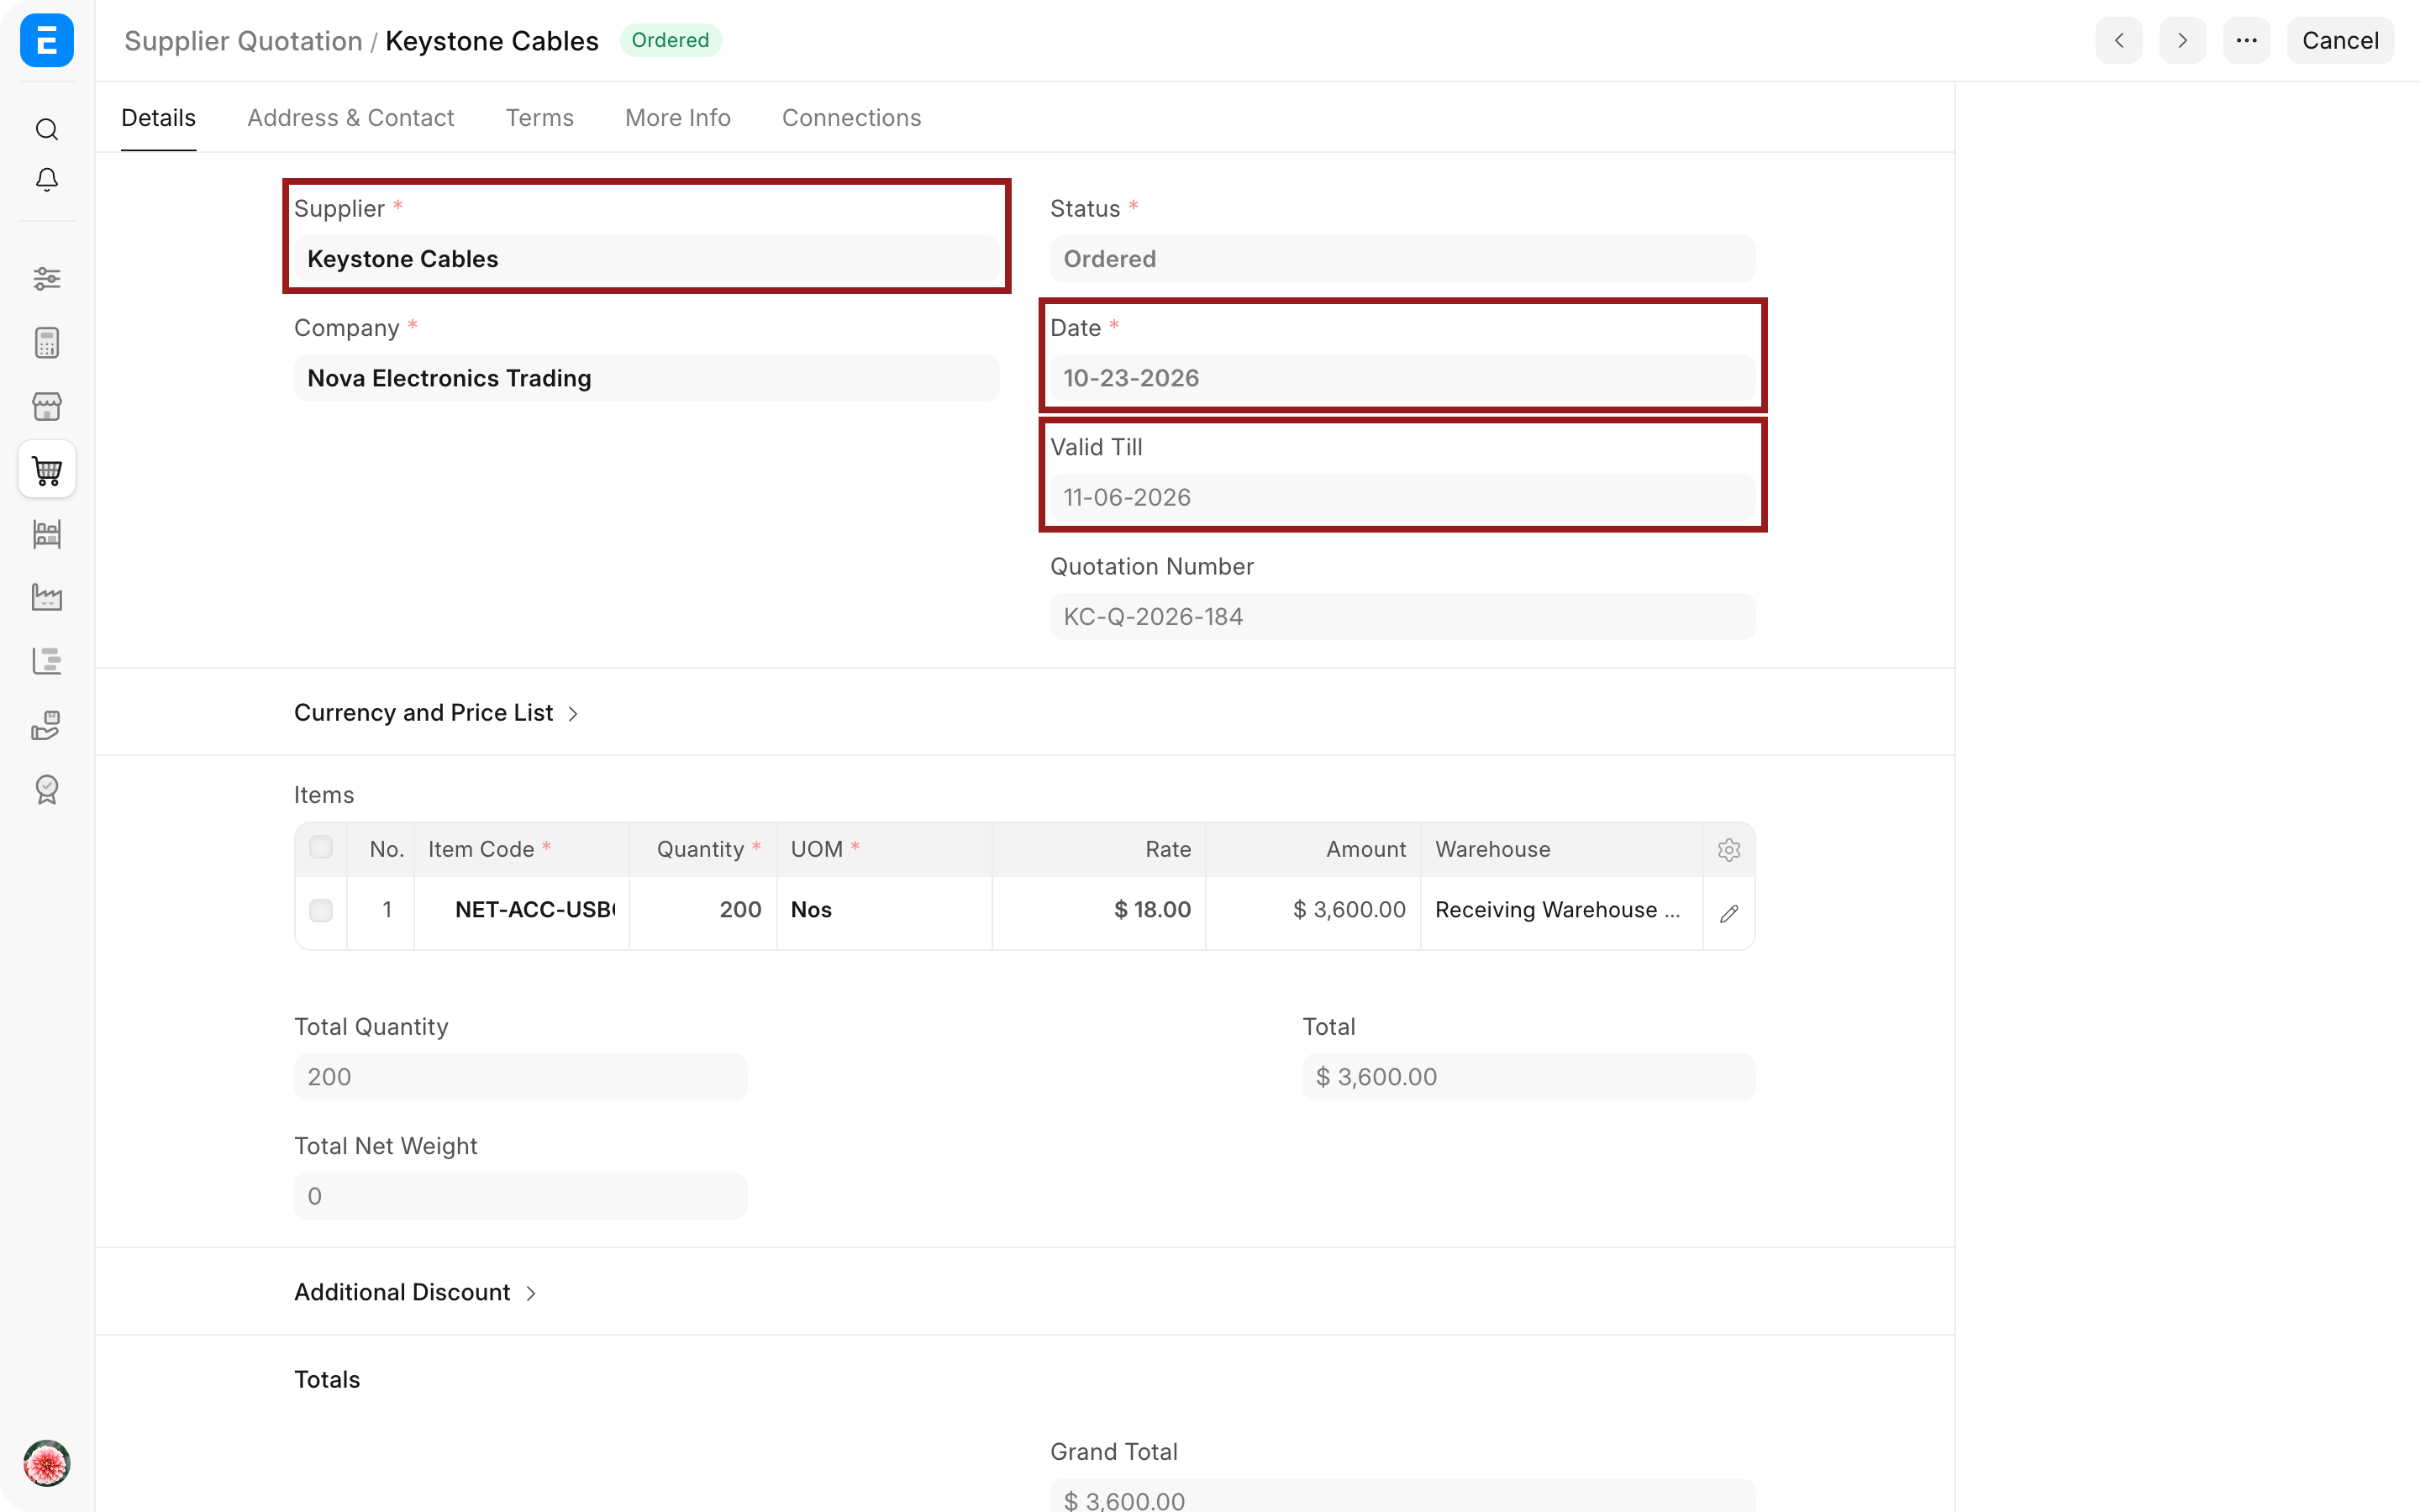The width and height of the screenshot is (2420, 1512).
Task: Open Nova Electronics Trading company field
Action: (646, 378)
